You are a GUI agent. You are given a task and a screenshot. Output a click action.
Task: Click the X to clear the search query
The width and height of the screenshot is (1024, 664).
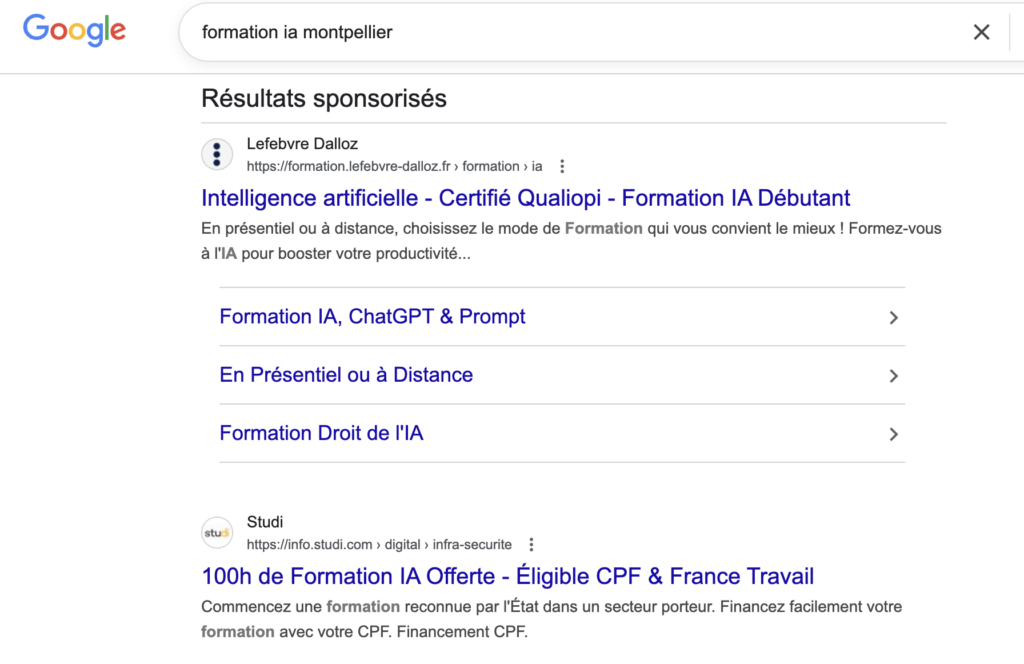click(981, 31)
